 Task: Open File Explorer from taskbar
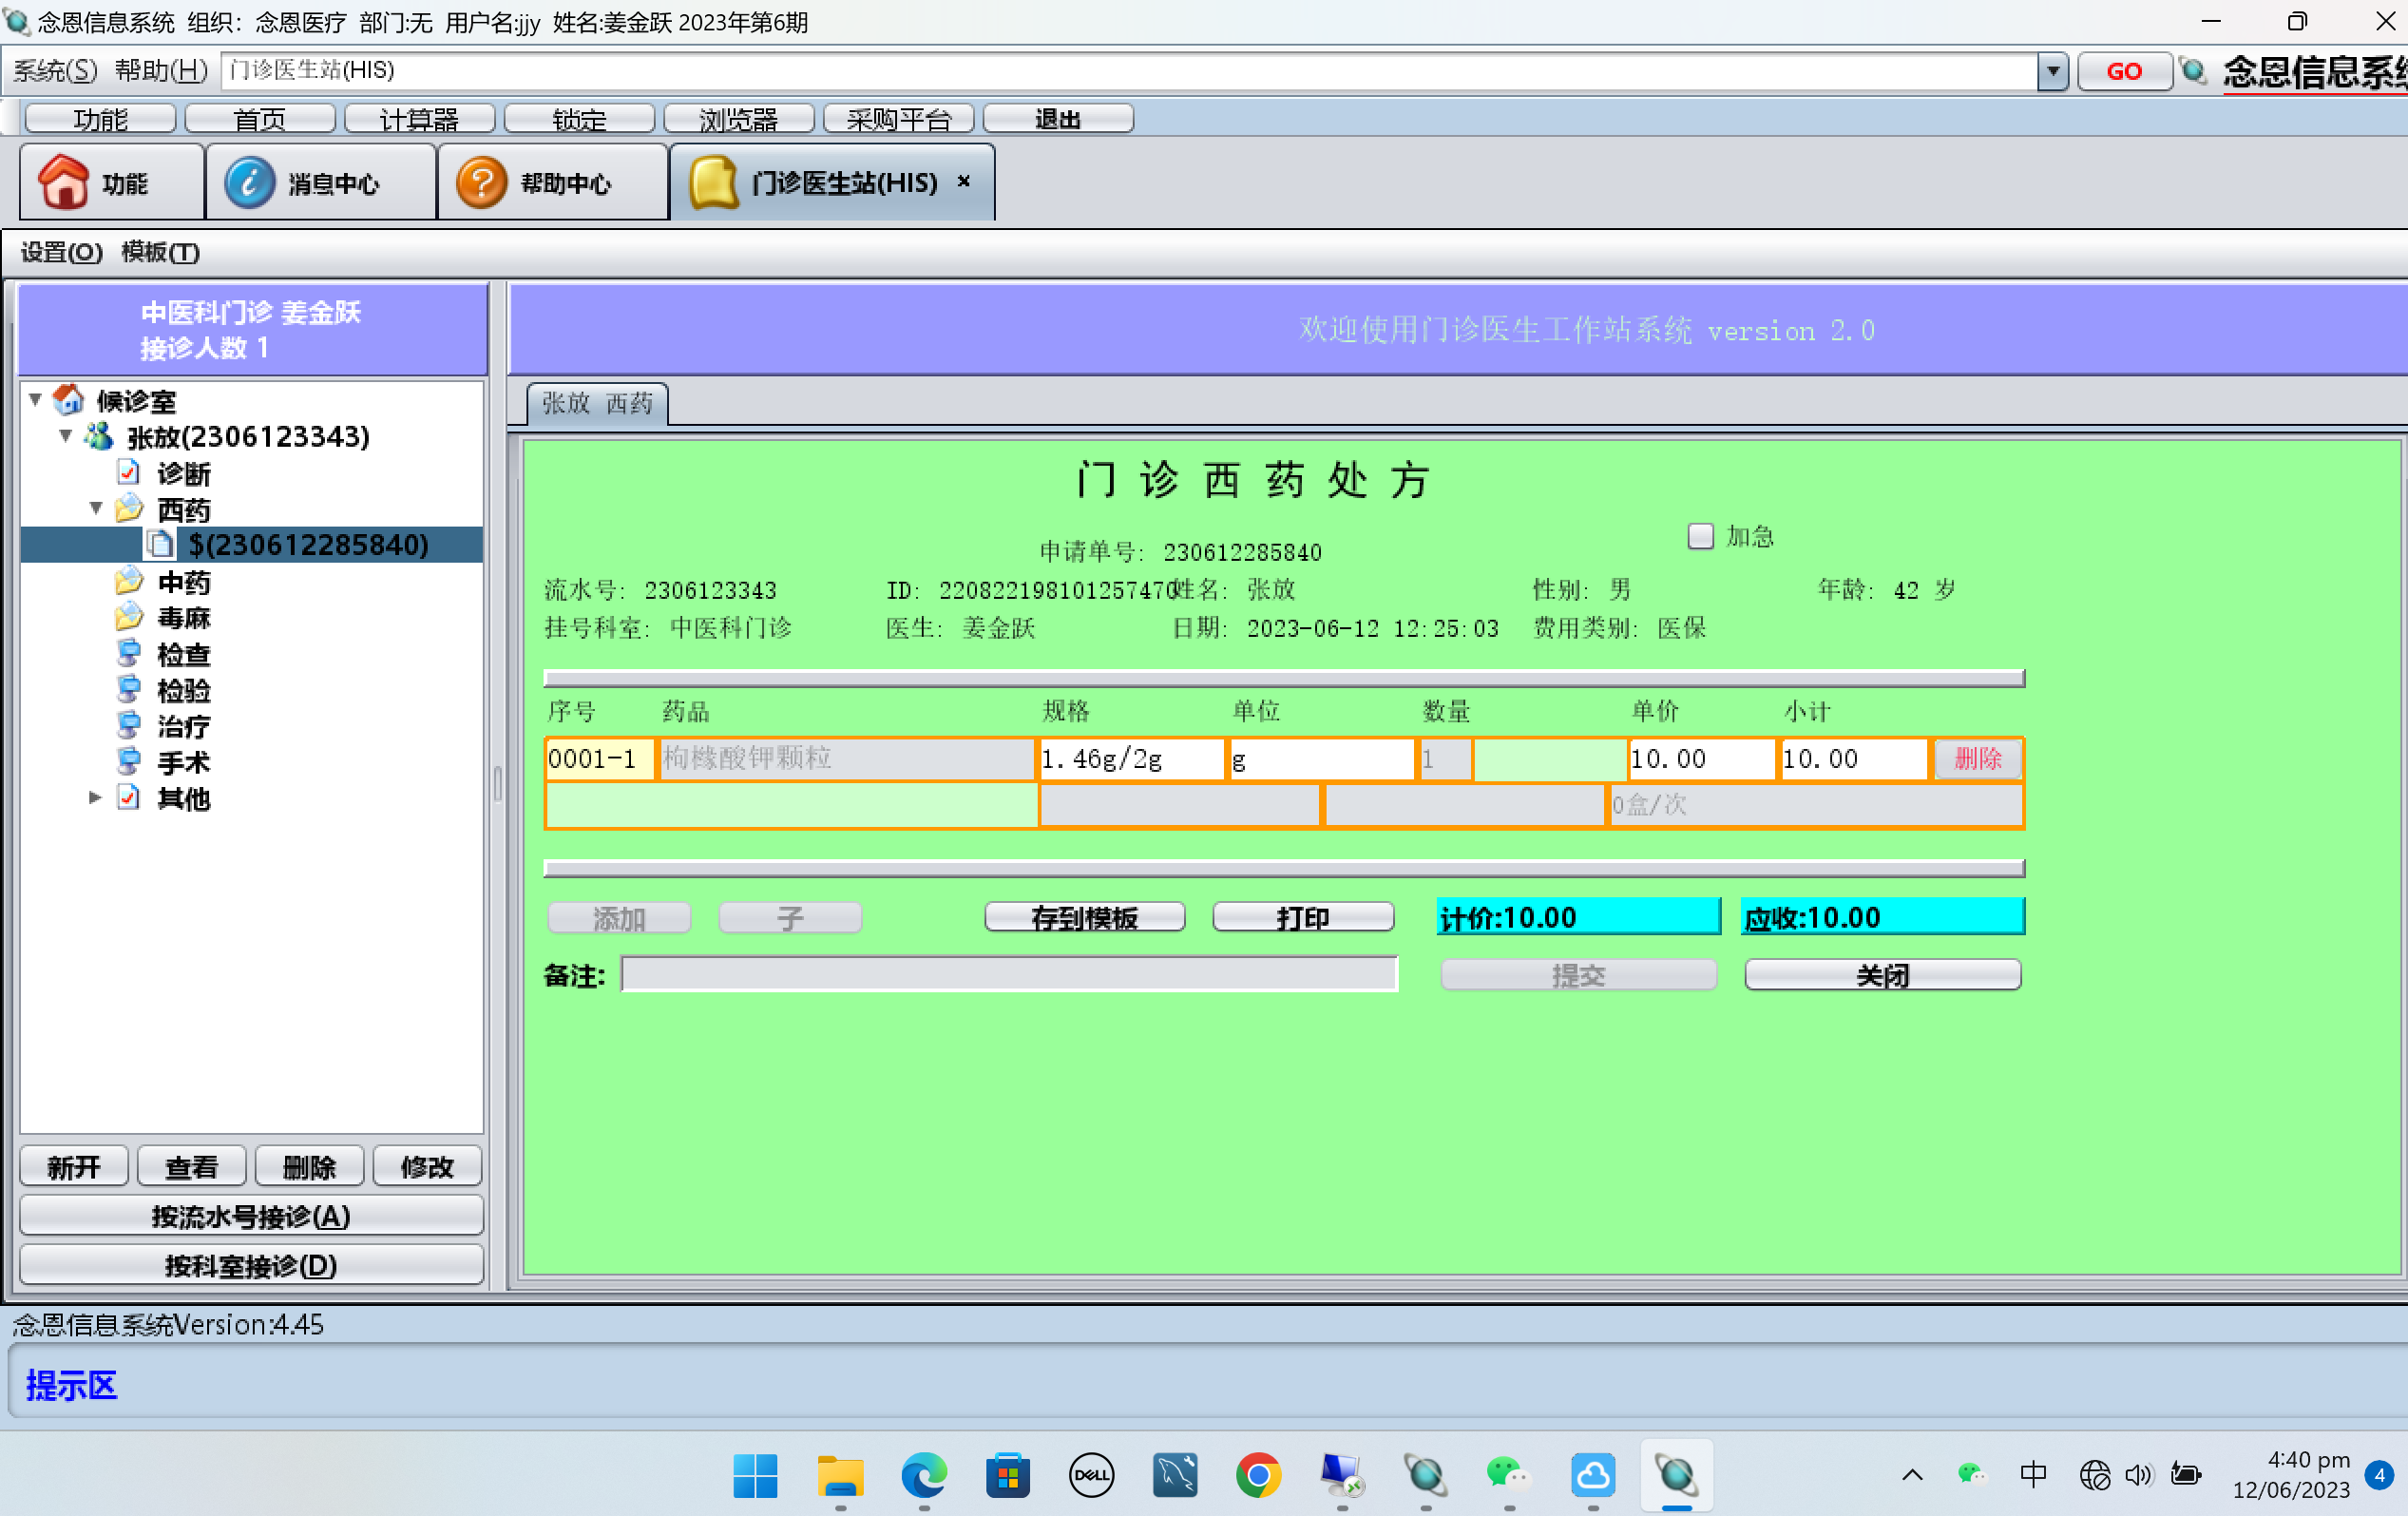point(840,1475)
